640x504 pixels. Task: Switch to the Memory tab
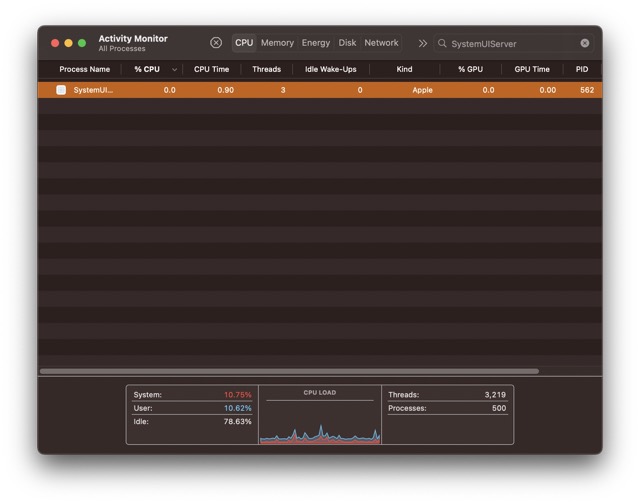pyautogui.click(x=277, y=43)
